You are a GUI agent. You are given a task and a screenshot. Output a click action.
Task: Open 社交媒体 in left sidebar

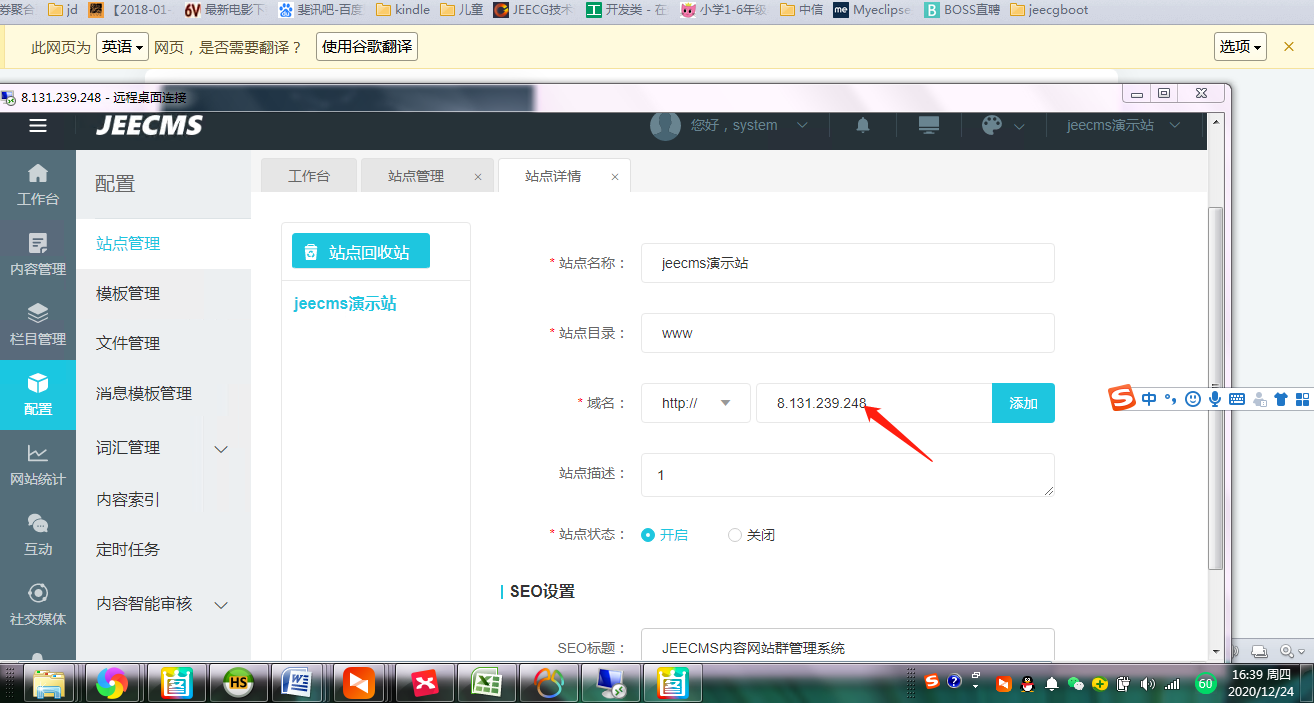tap(38, 605)
